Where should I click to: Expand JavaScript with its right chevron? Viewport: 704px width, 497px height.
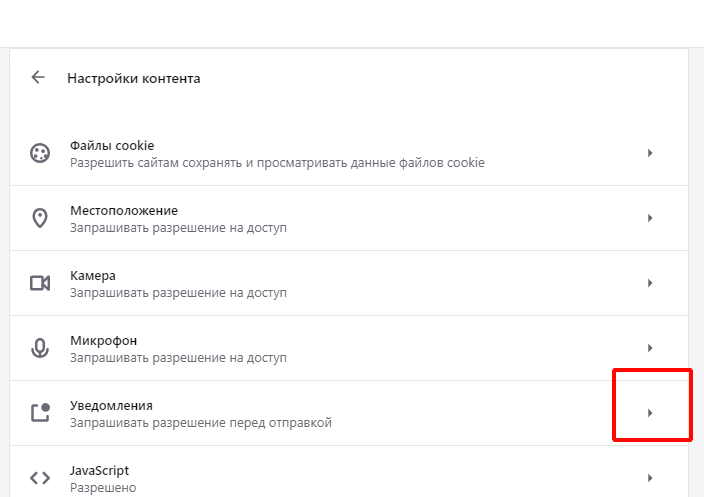point(650,478)
